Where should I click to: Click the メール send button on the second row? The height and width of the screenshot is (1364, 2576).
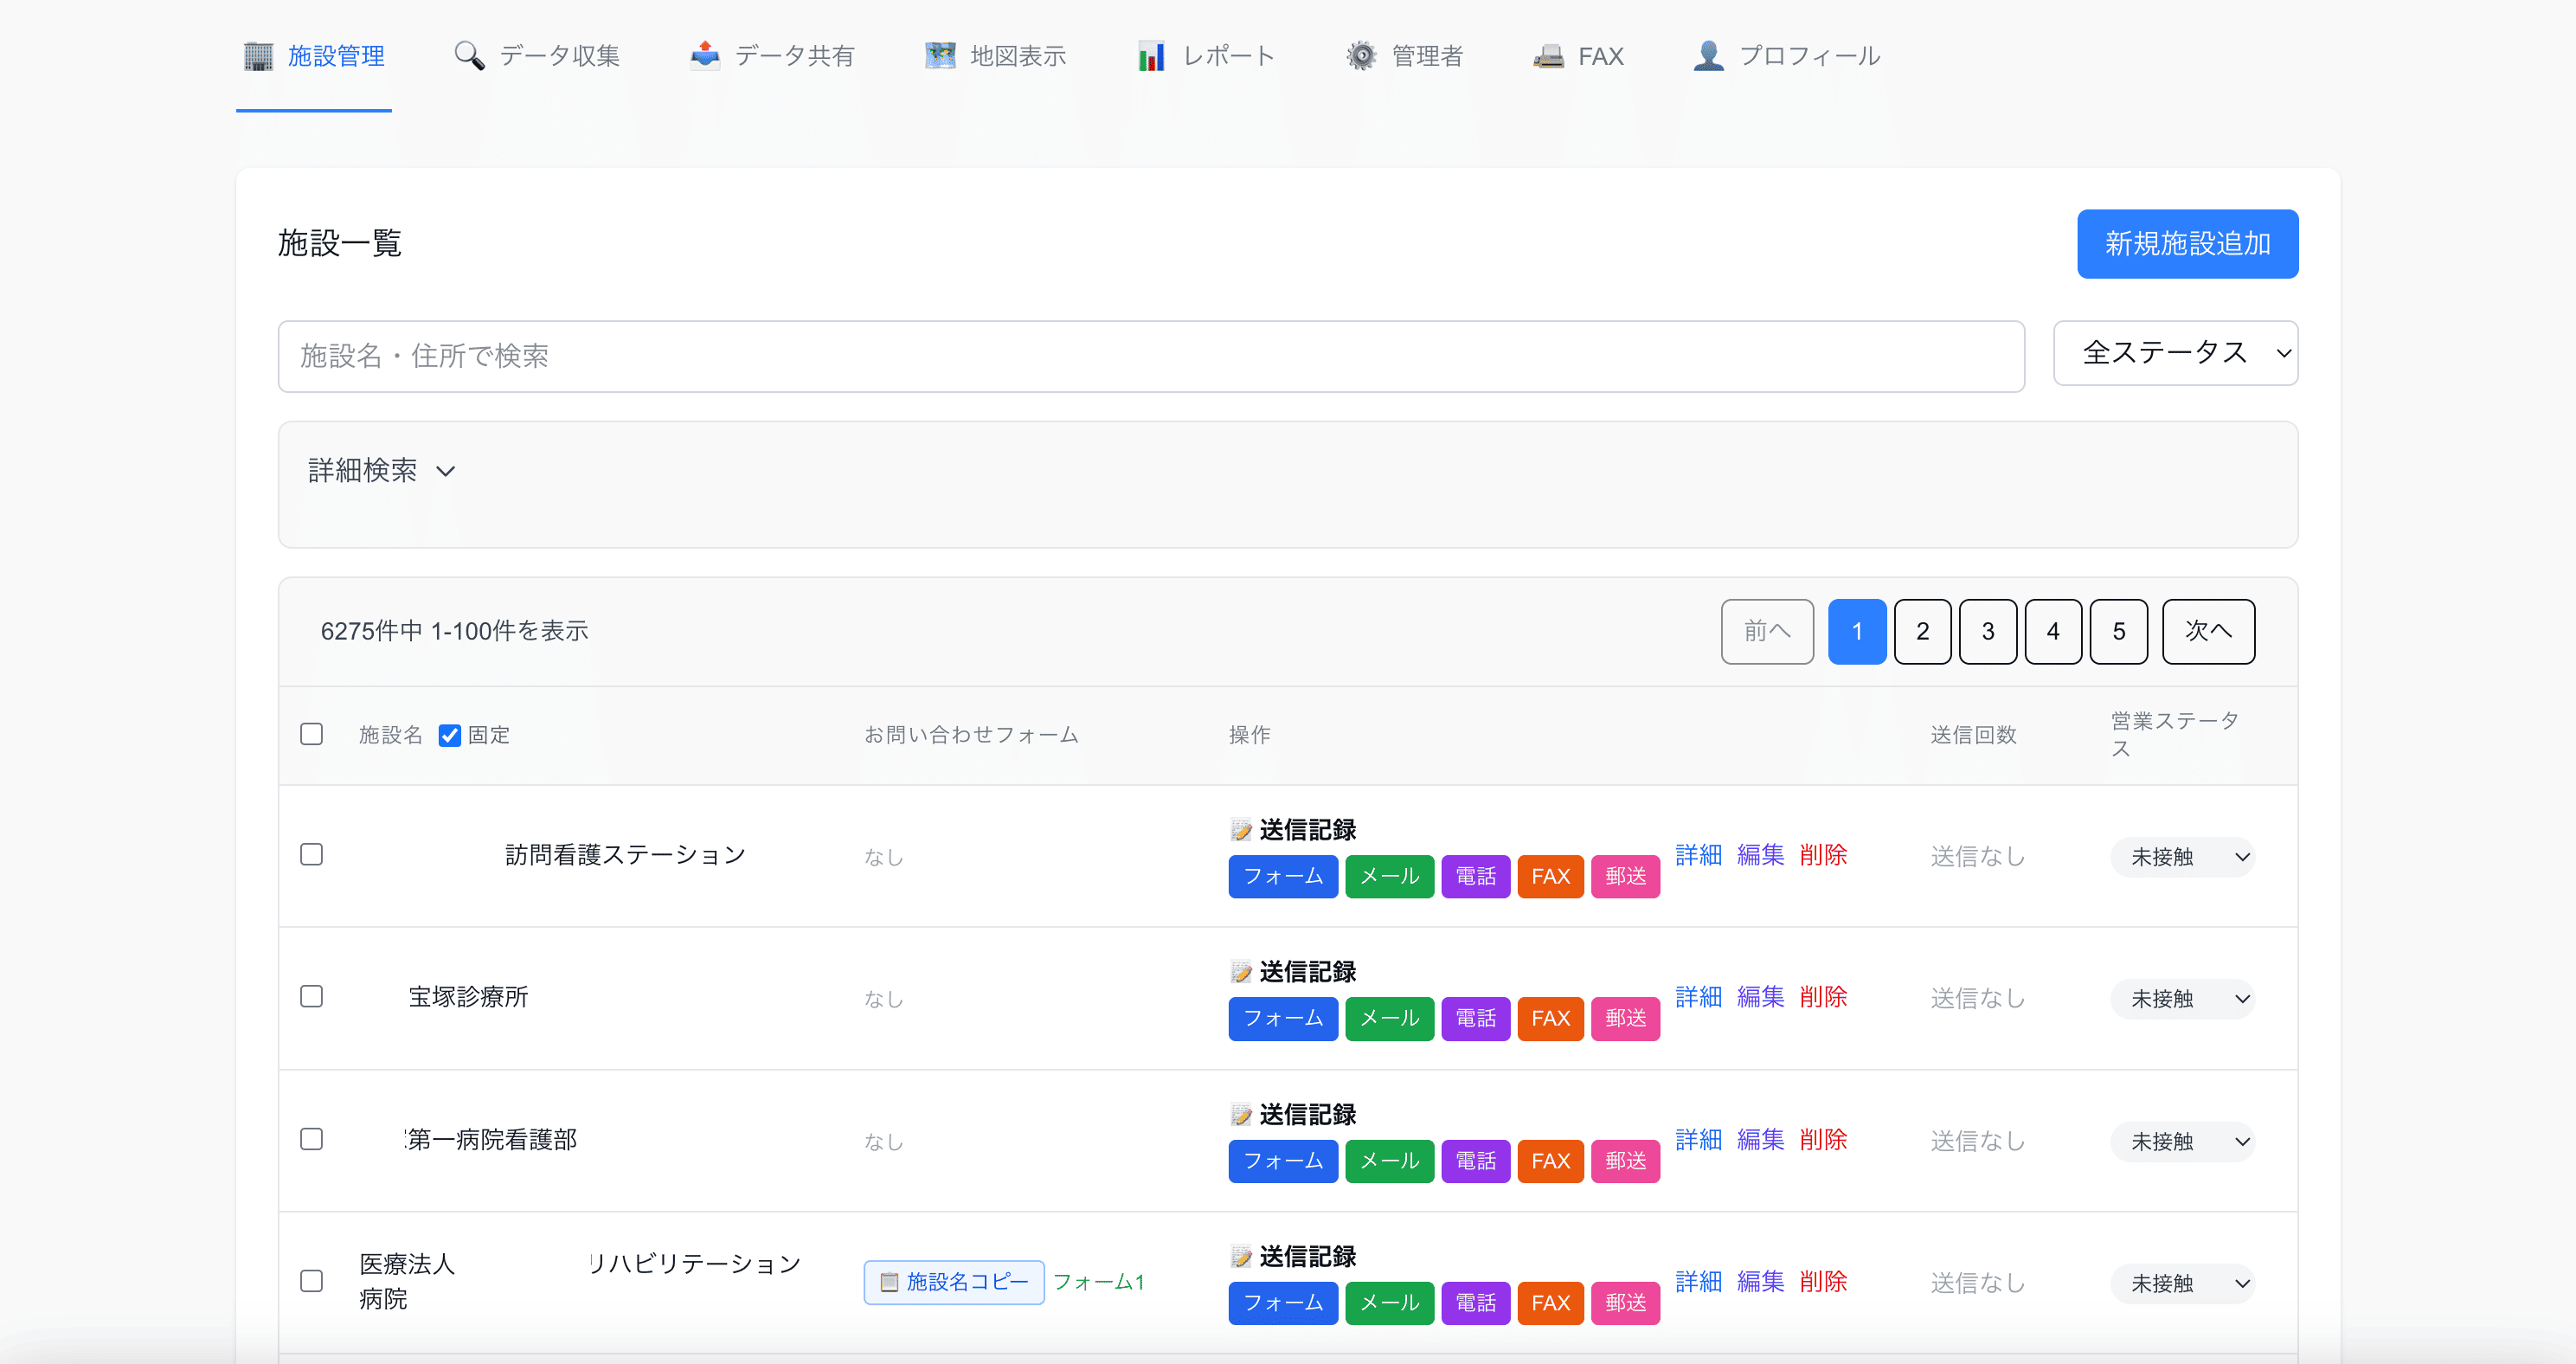[1389, 1018]
